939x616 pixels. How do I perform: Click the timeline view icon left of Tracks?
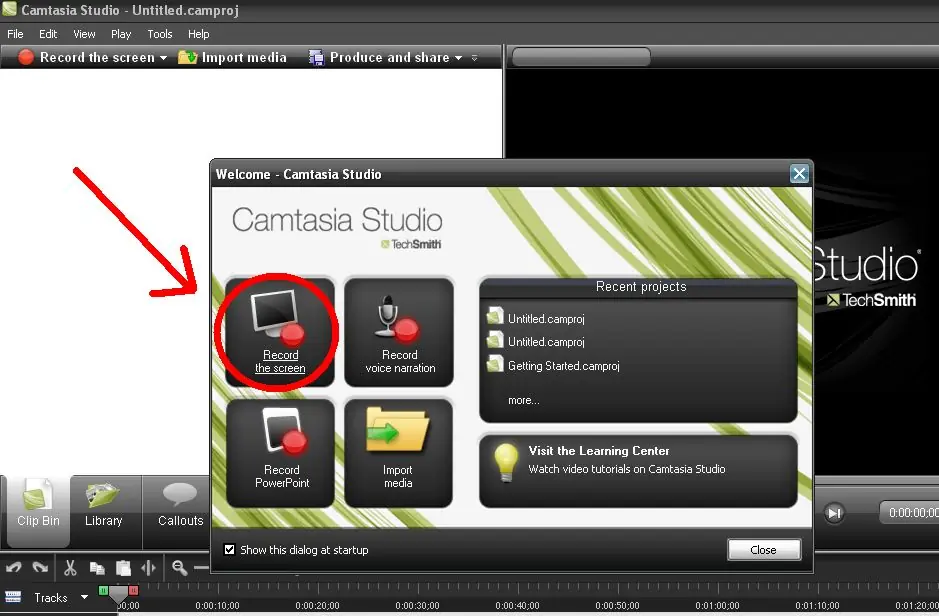point(13,597)
